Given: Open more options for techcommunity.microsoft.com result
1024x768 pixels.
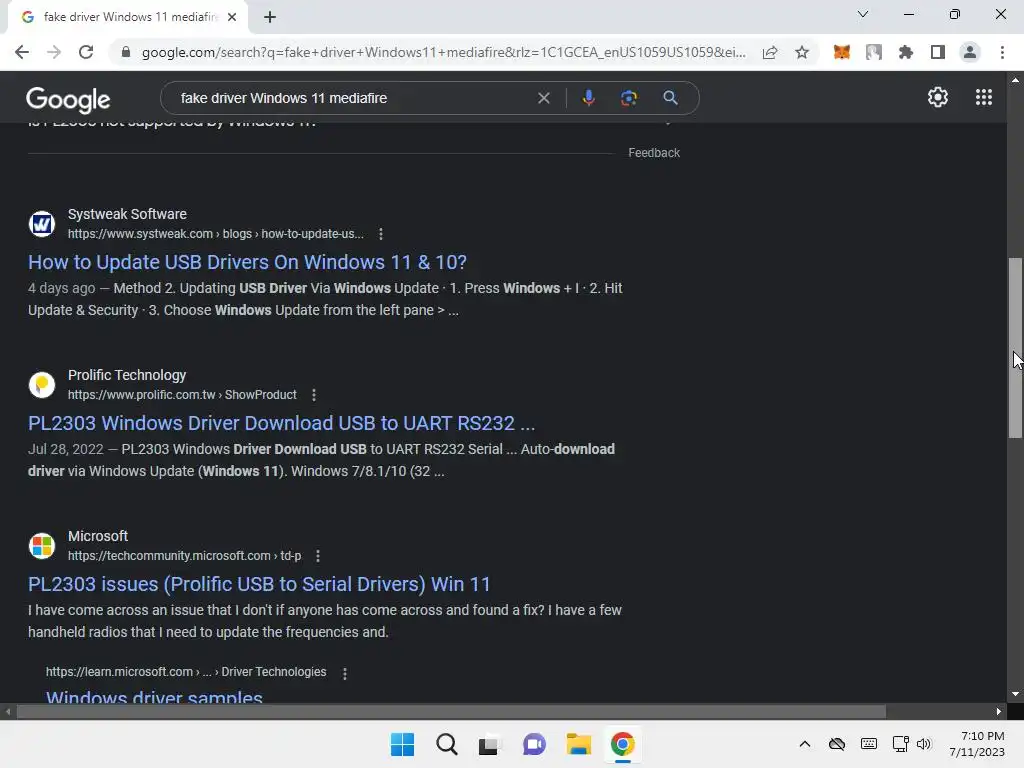Looking at the screenshot, I should tap(318, 556).
